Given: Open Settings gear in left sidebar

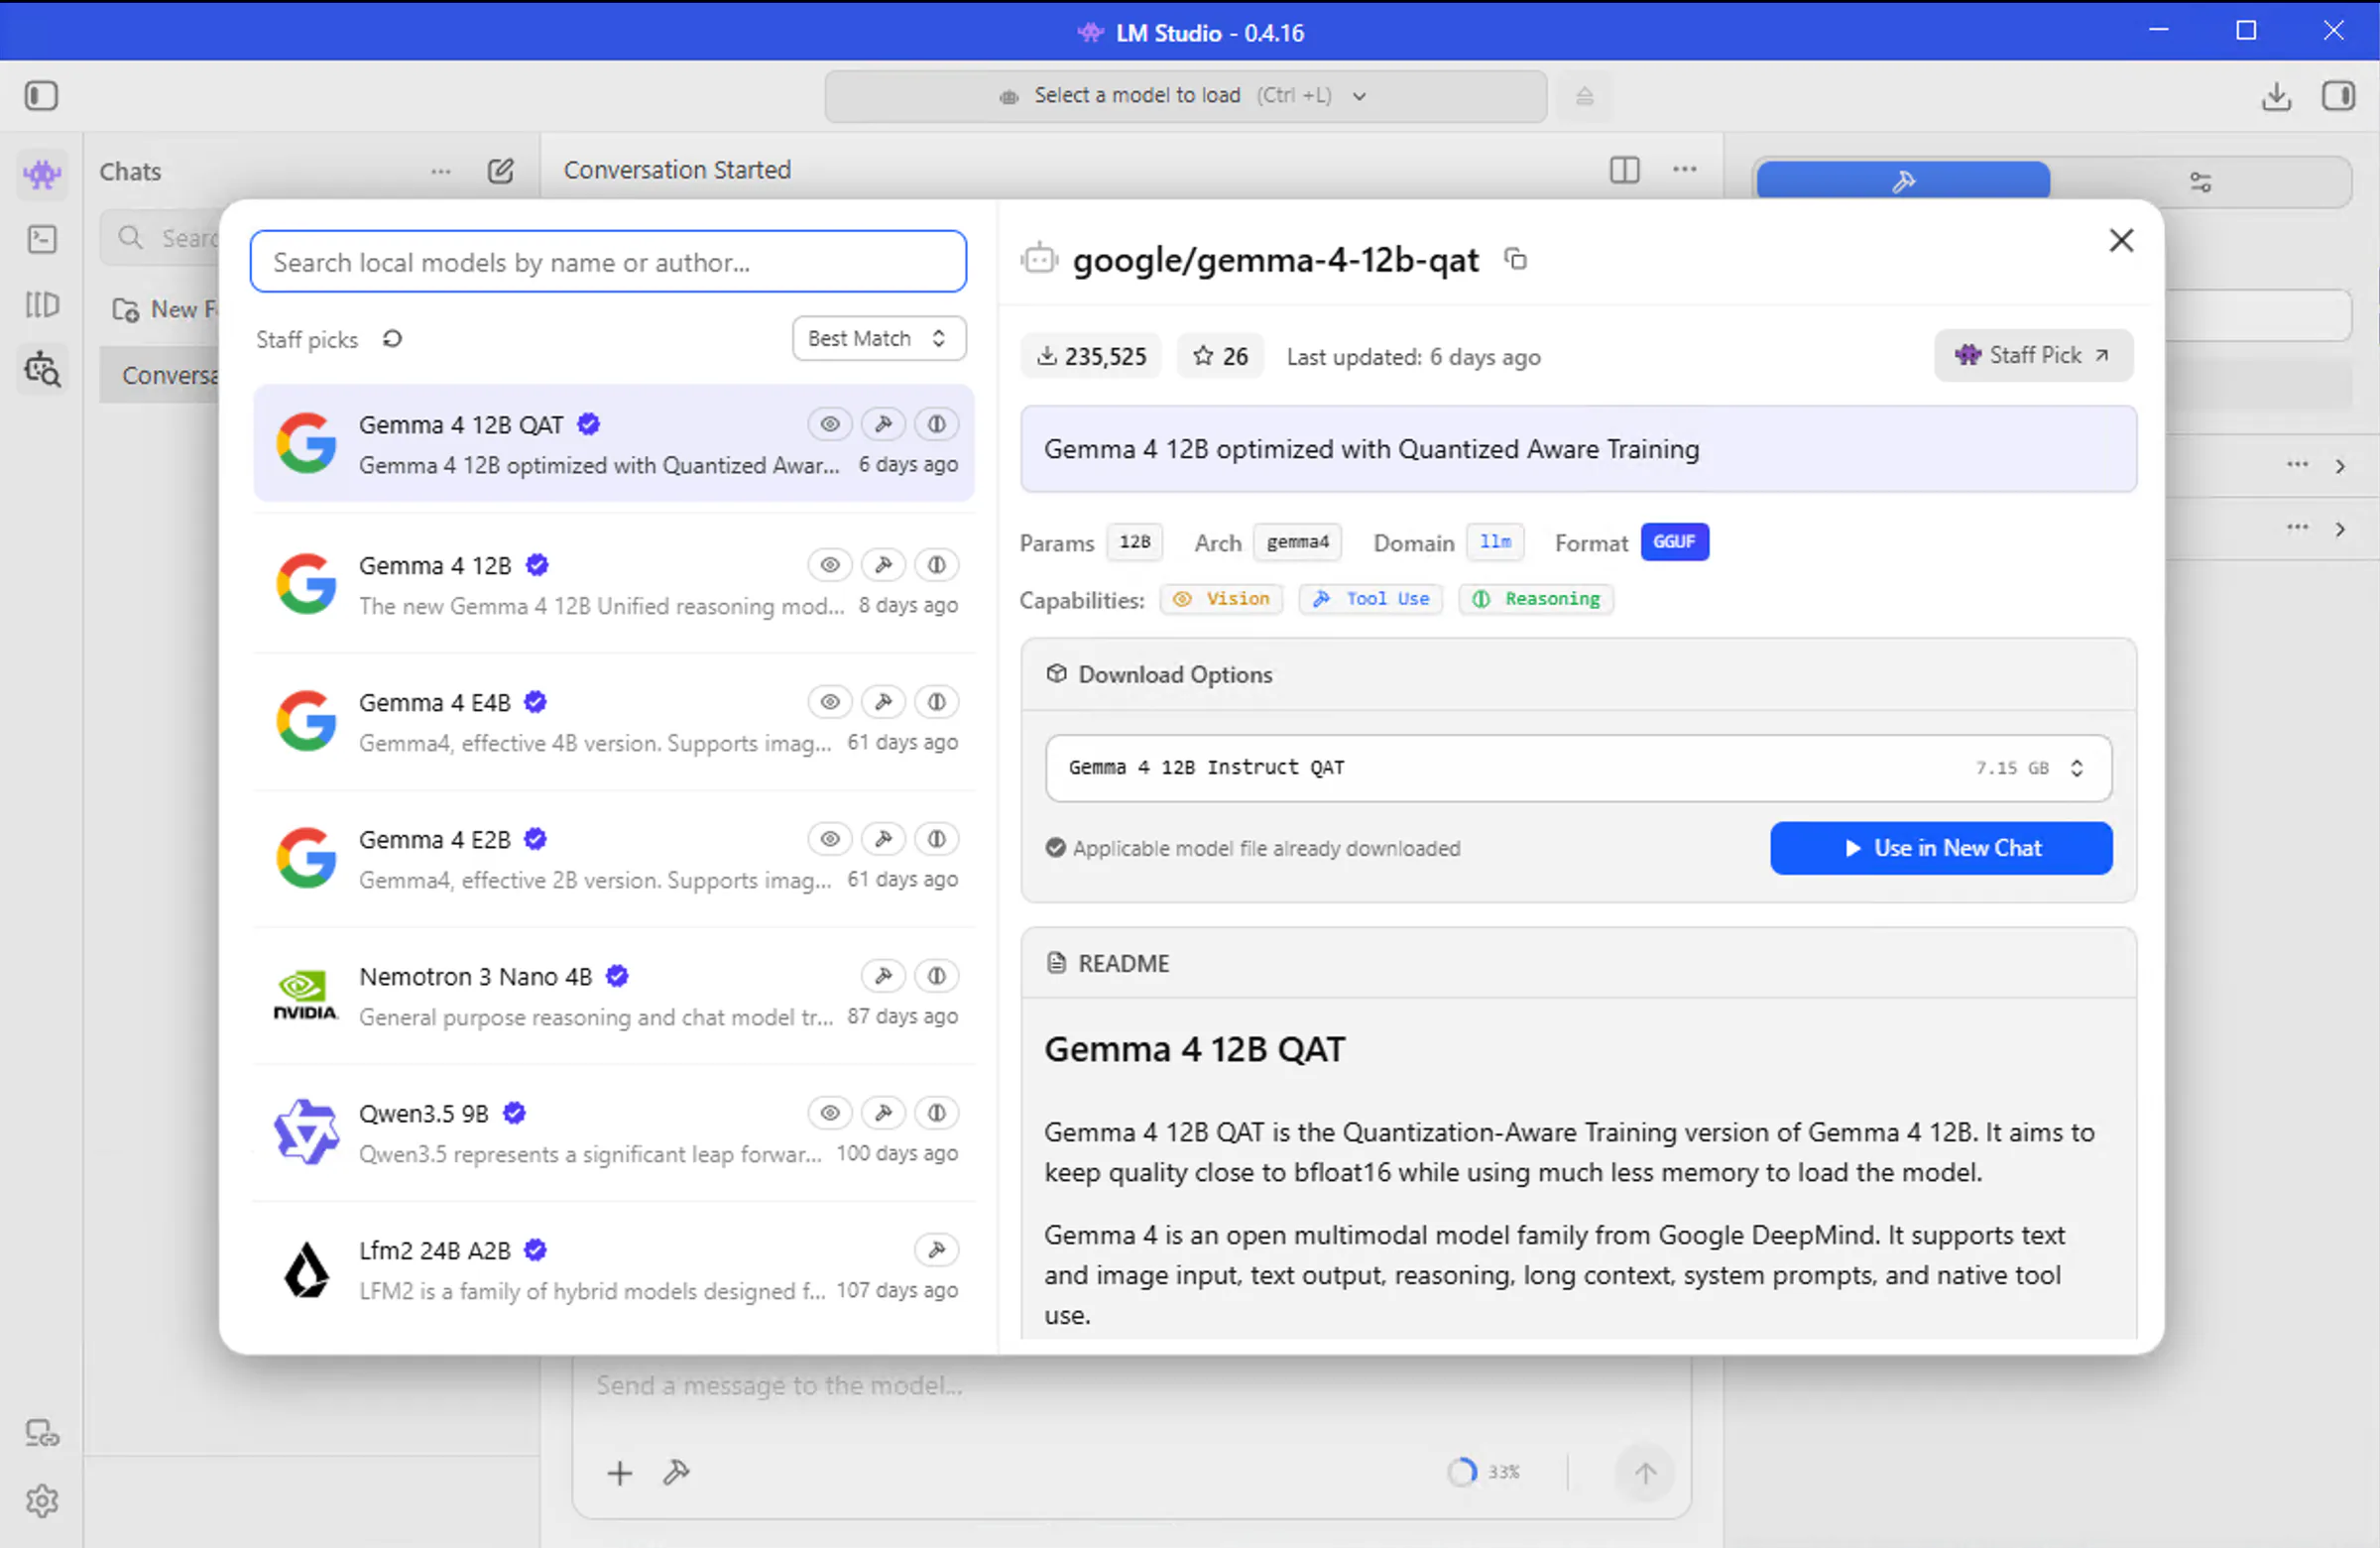Looking at the screenshot, I should coord(42,1501).
